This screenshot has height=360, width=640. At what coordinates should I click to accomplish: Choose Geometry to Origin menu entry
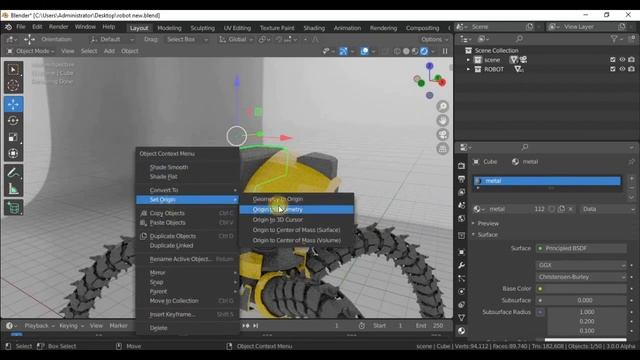(x=296, y=199)
